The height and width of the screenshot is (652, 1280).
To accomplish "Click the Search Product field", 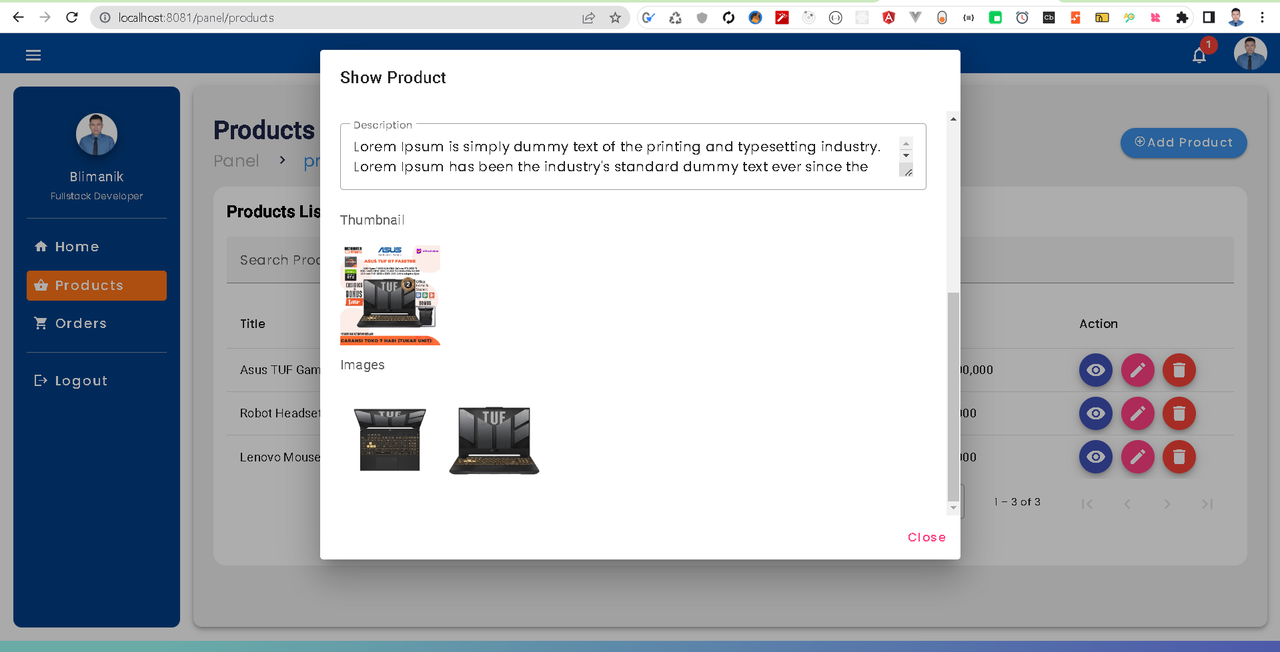I will tap(730, 260).
